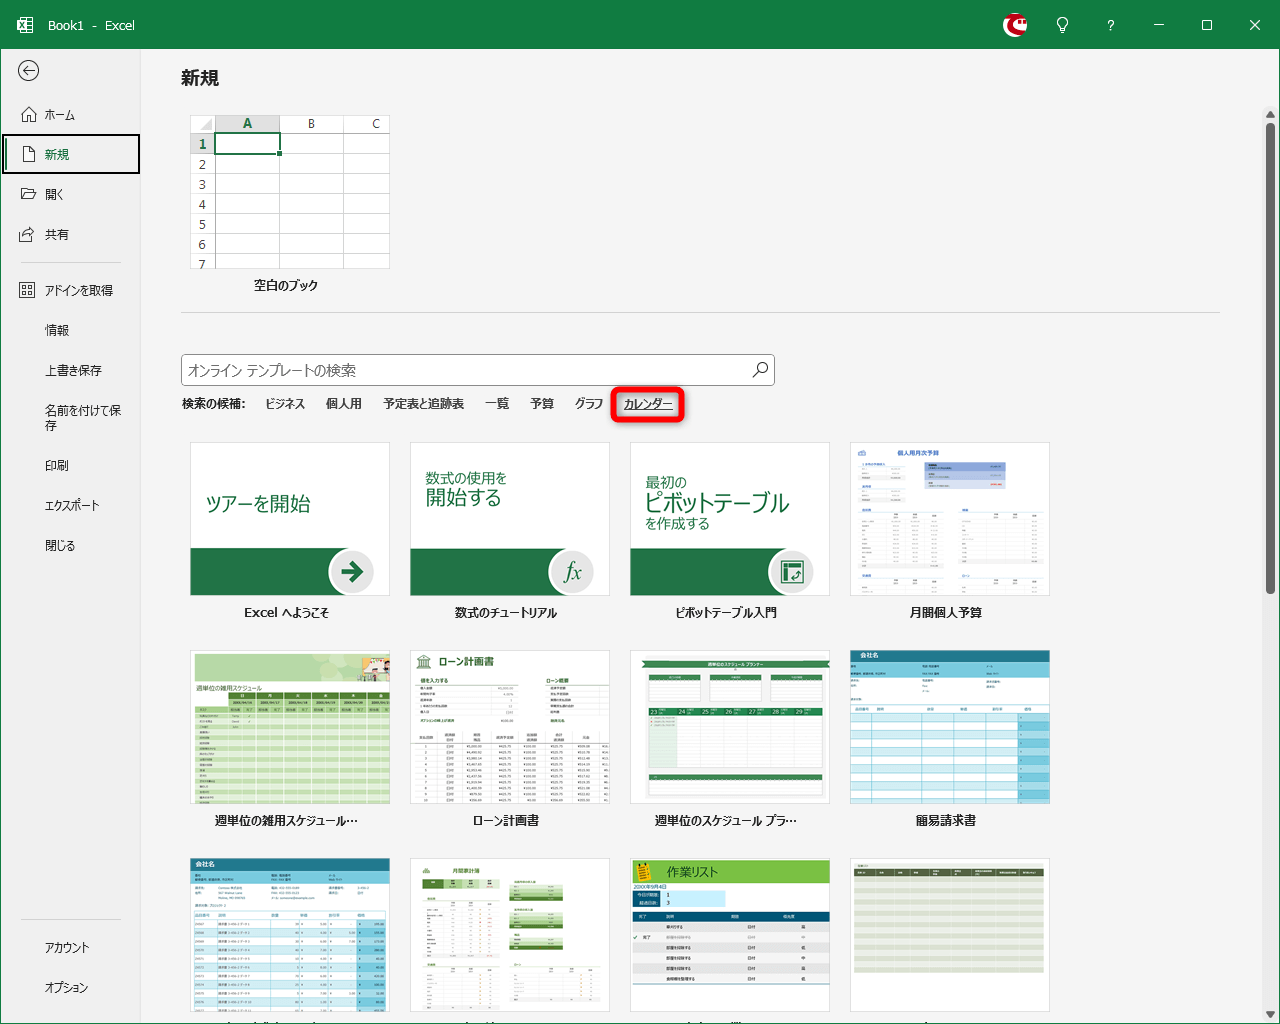This screenshot has height=1024, width=1280.
Task: Click the Excel logo in title bar
Action: 25,25
